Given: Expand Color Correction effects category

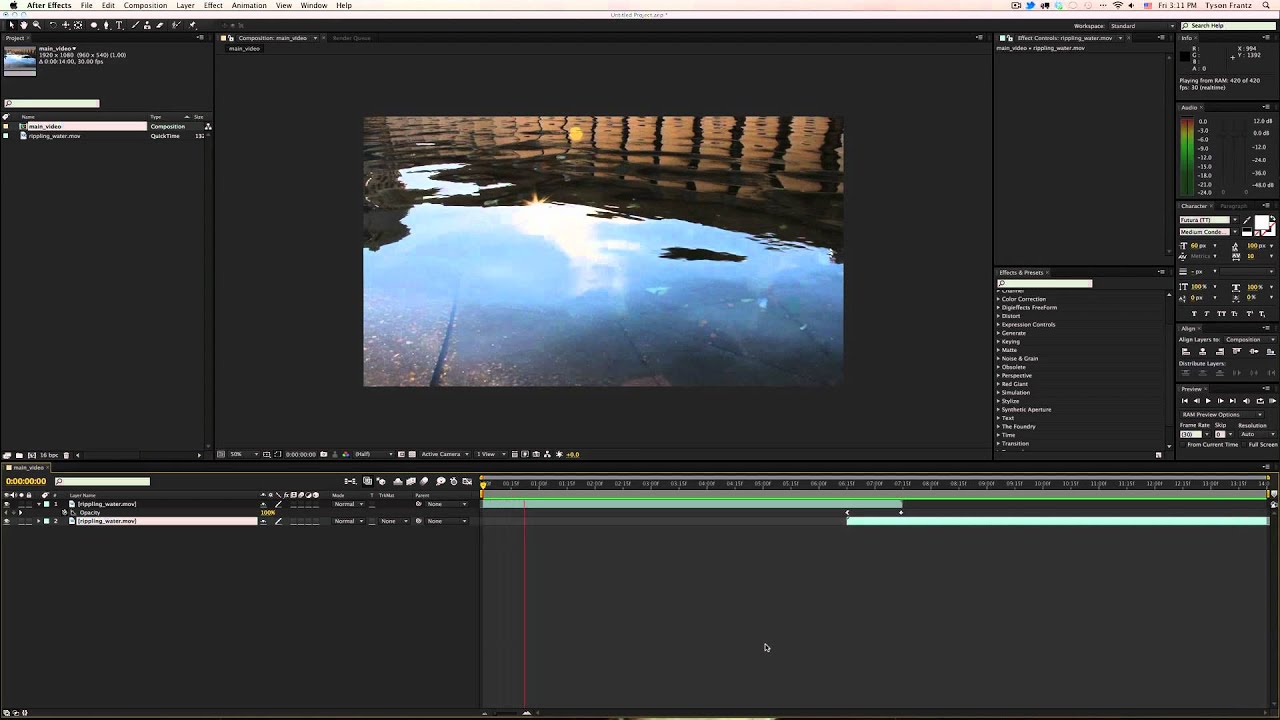Looking at the screenshot, I should point(998,299).
